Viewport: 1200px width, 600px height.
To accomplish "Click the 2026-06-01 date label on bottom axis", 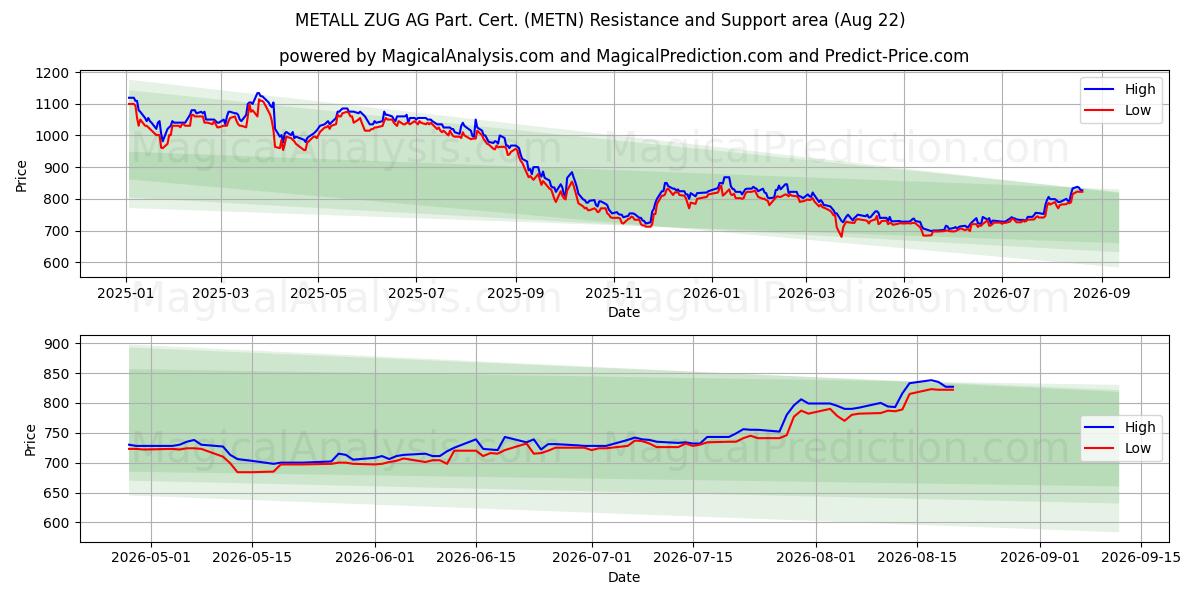I will (x=374, y=560).
